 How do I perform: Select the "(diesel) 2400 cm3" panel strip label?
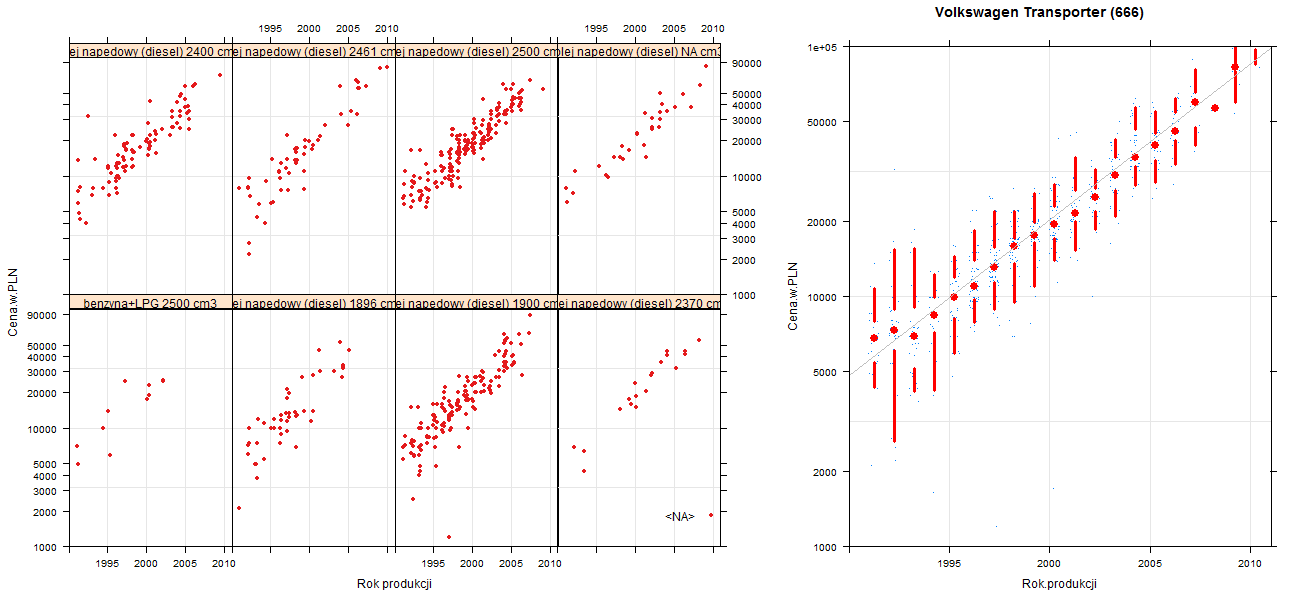(x=150, y=52)
